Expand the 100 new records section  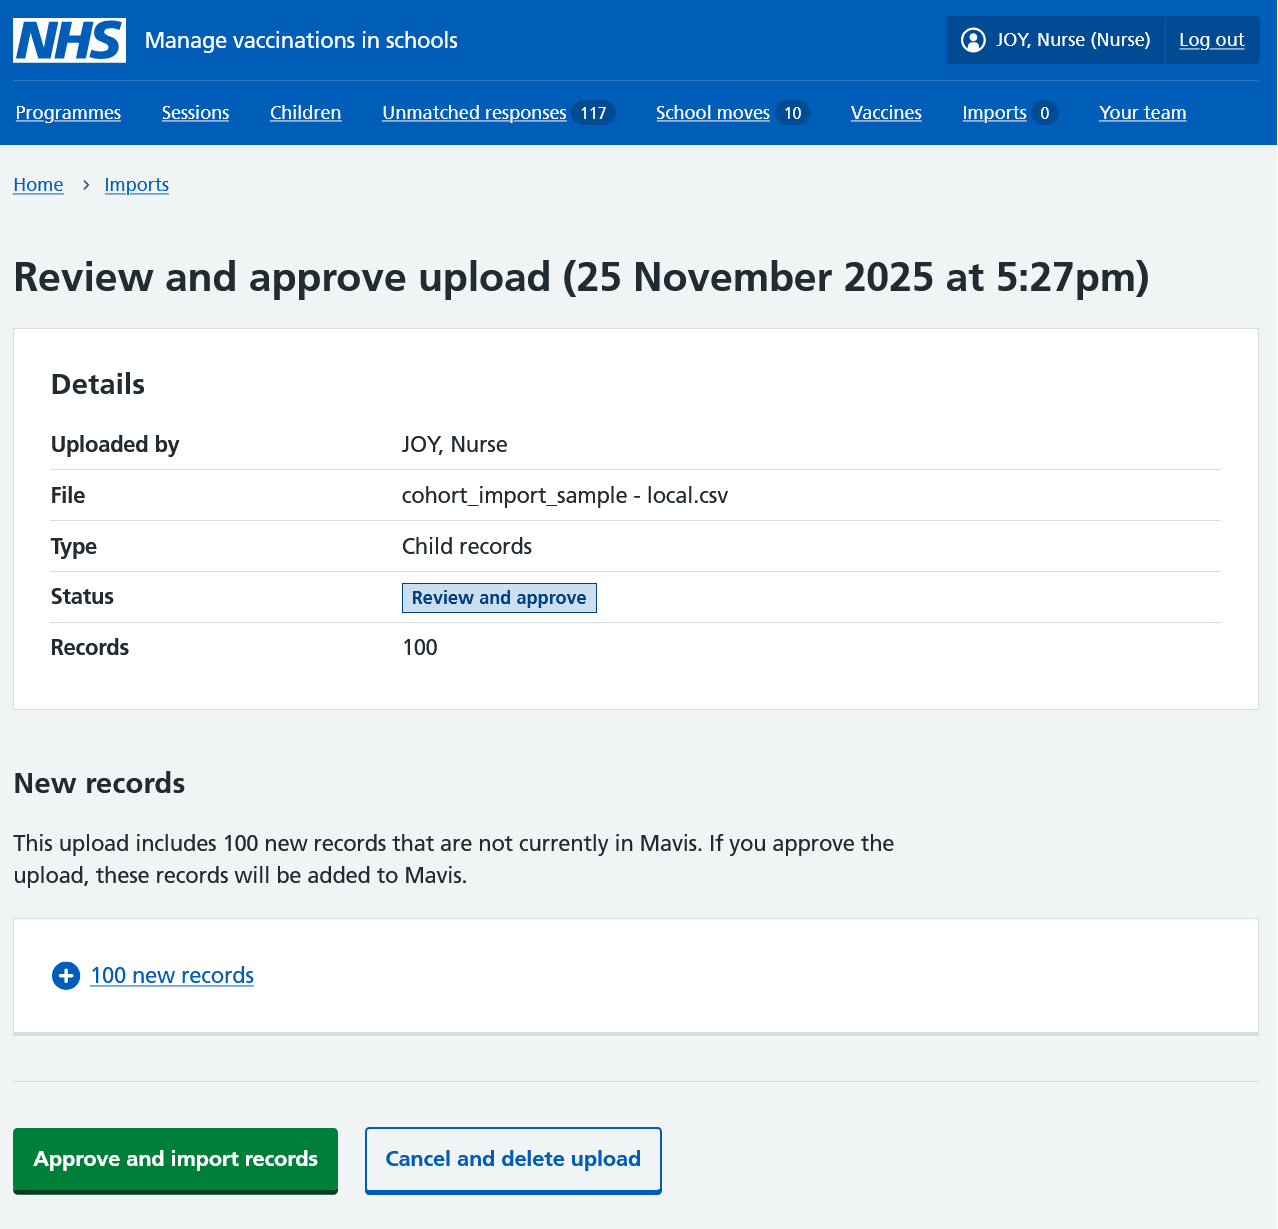[x=171, y=975]
